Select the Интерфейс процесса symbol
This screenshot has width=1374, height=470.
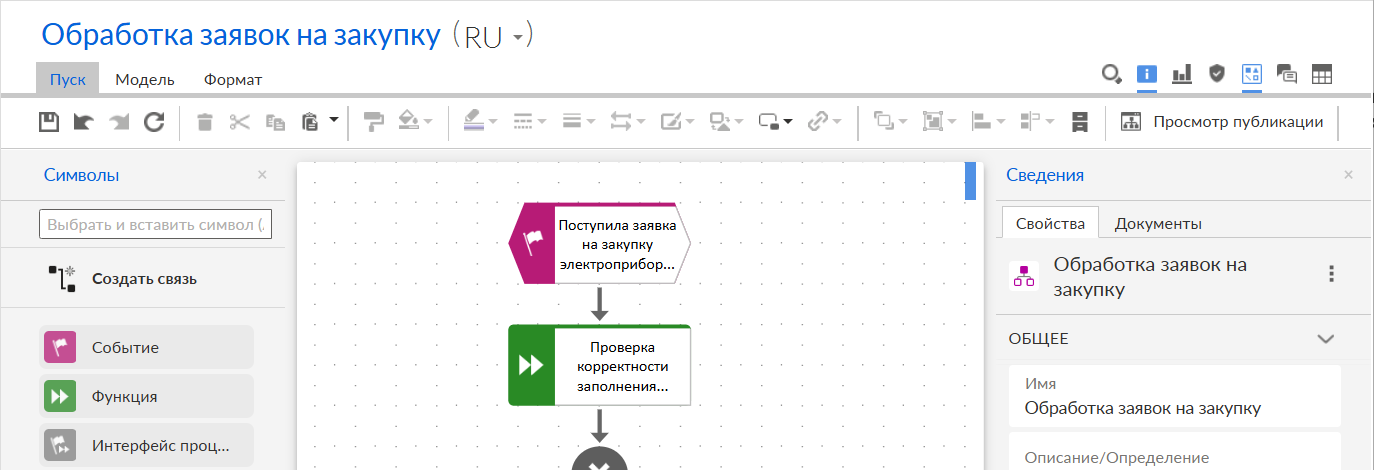click(146, 446)
